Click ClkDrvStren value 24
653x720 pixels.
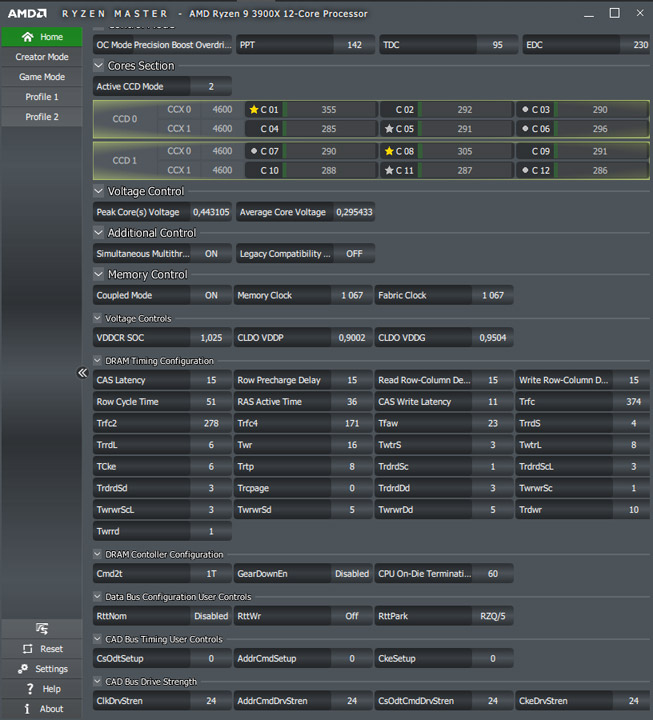pos(211,701)
